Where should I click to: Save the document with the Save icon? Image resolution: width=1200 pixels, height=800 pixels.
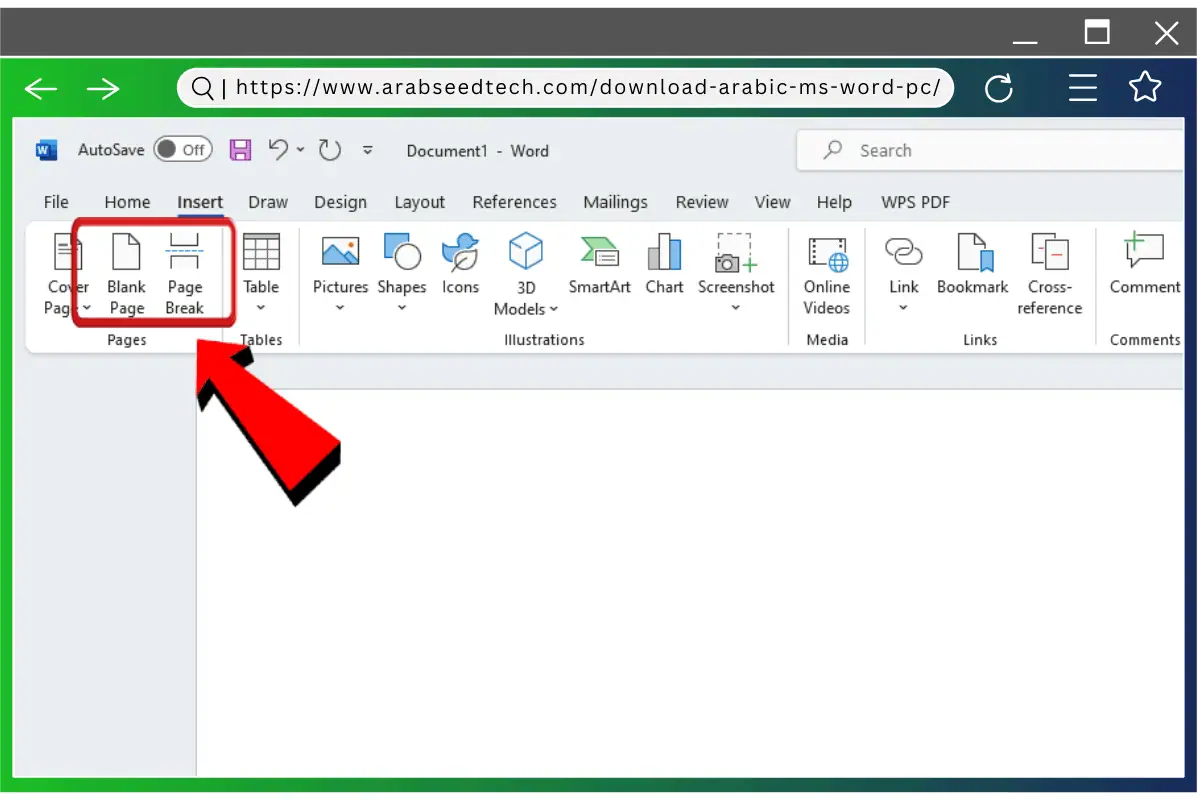240,149
